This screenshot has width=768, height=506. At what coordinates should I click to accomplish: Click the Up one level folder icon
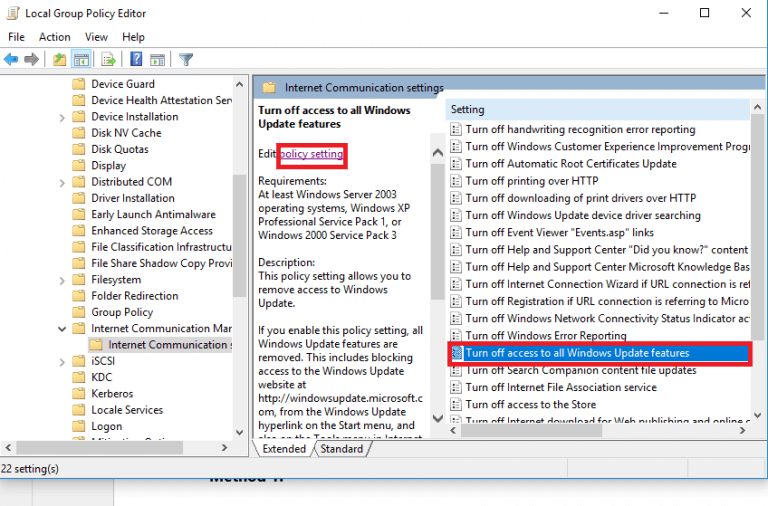[59, 60]
